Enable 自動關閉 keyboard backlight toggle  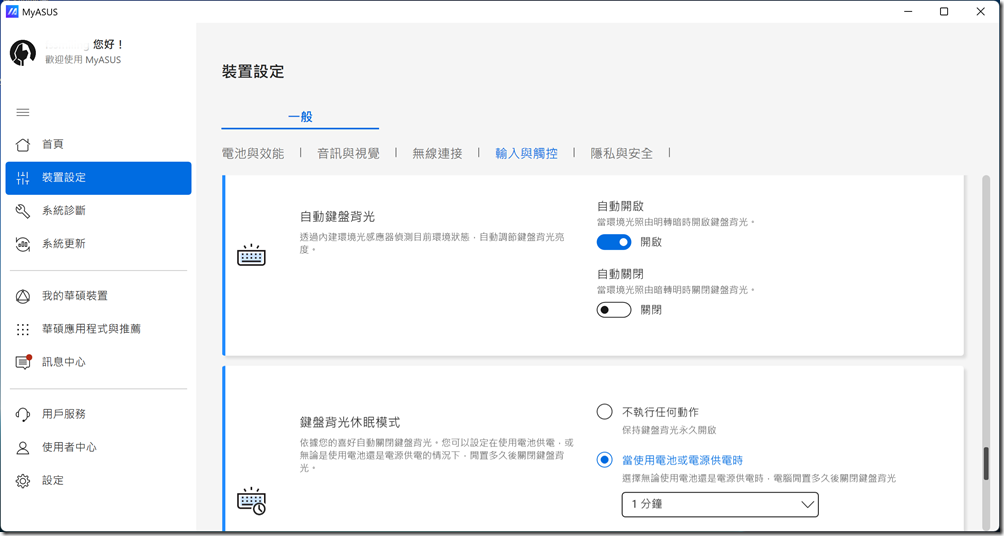coord(614,310)
